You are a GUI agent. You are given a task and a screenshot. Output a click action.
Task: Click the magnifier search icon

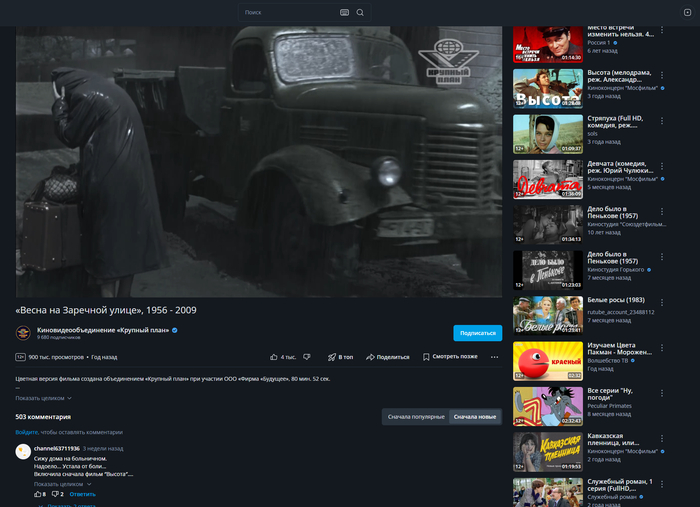point(360,12)
